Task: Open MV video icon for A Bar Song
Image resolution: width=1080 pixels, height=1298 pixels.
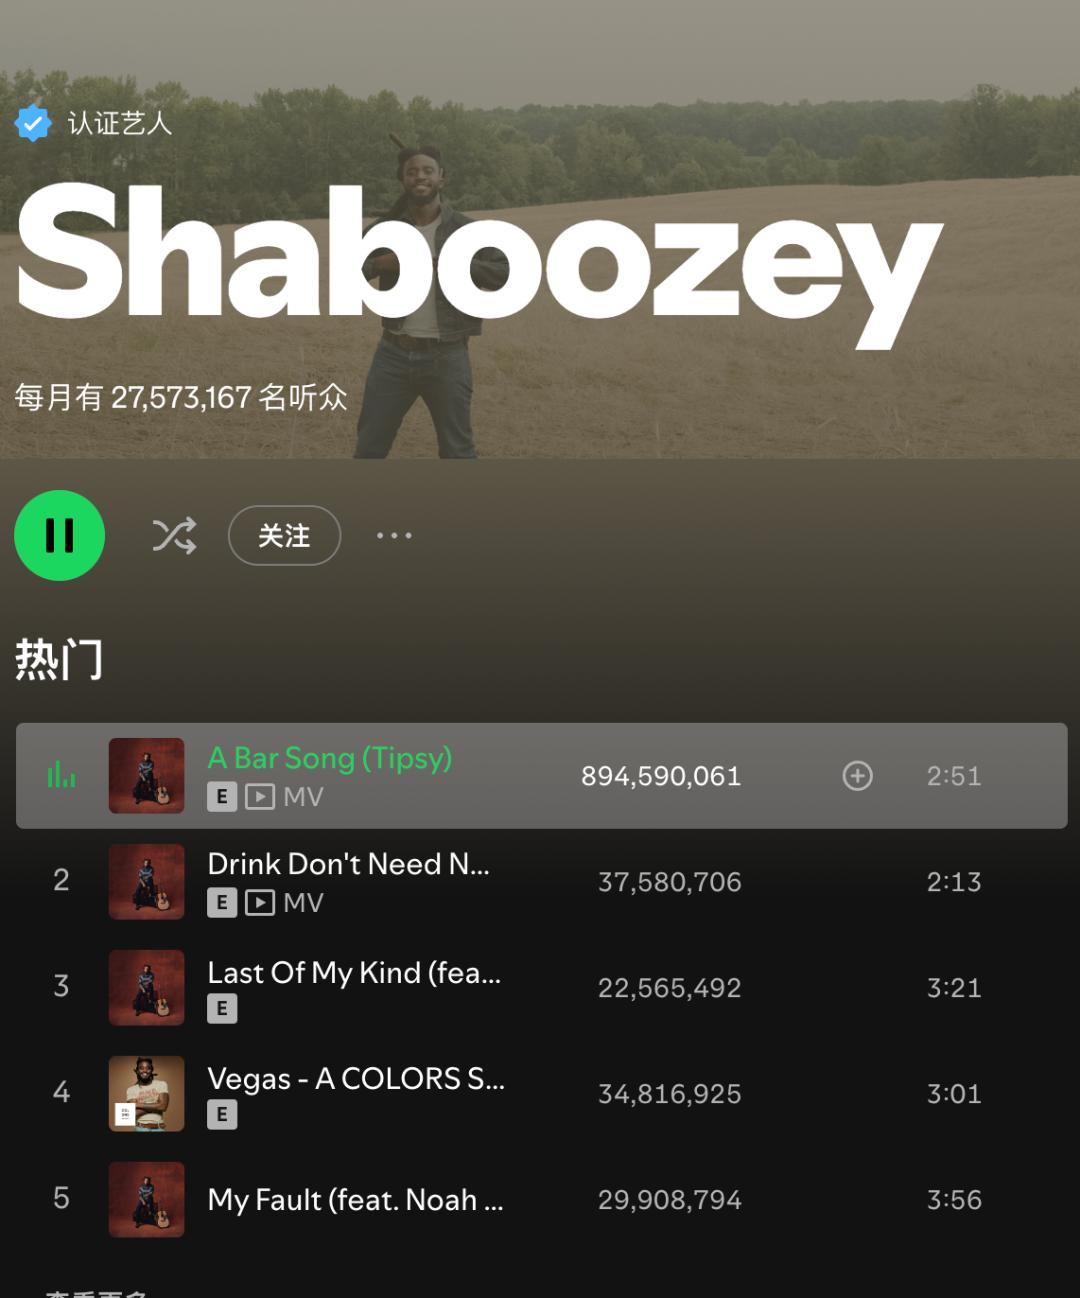Action: point(260,797)
